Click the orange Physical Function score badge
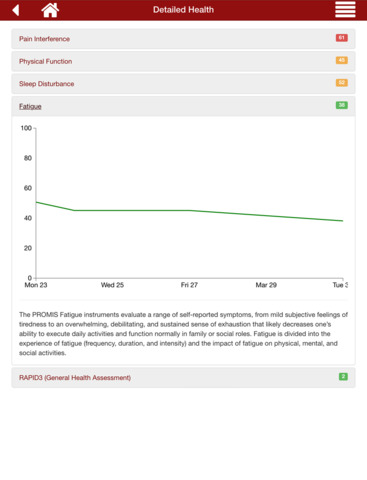The width and height of the screenshot is (367, 480). pyautogui.click(x=342, y=60)
